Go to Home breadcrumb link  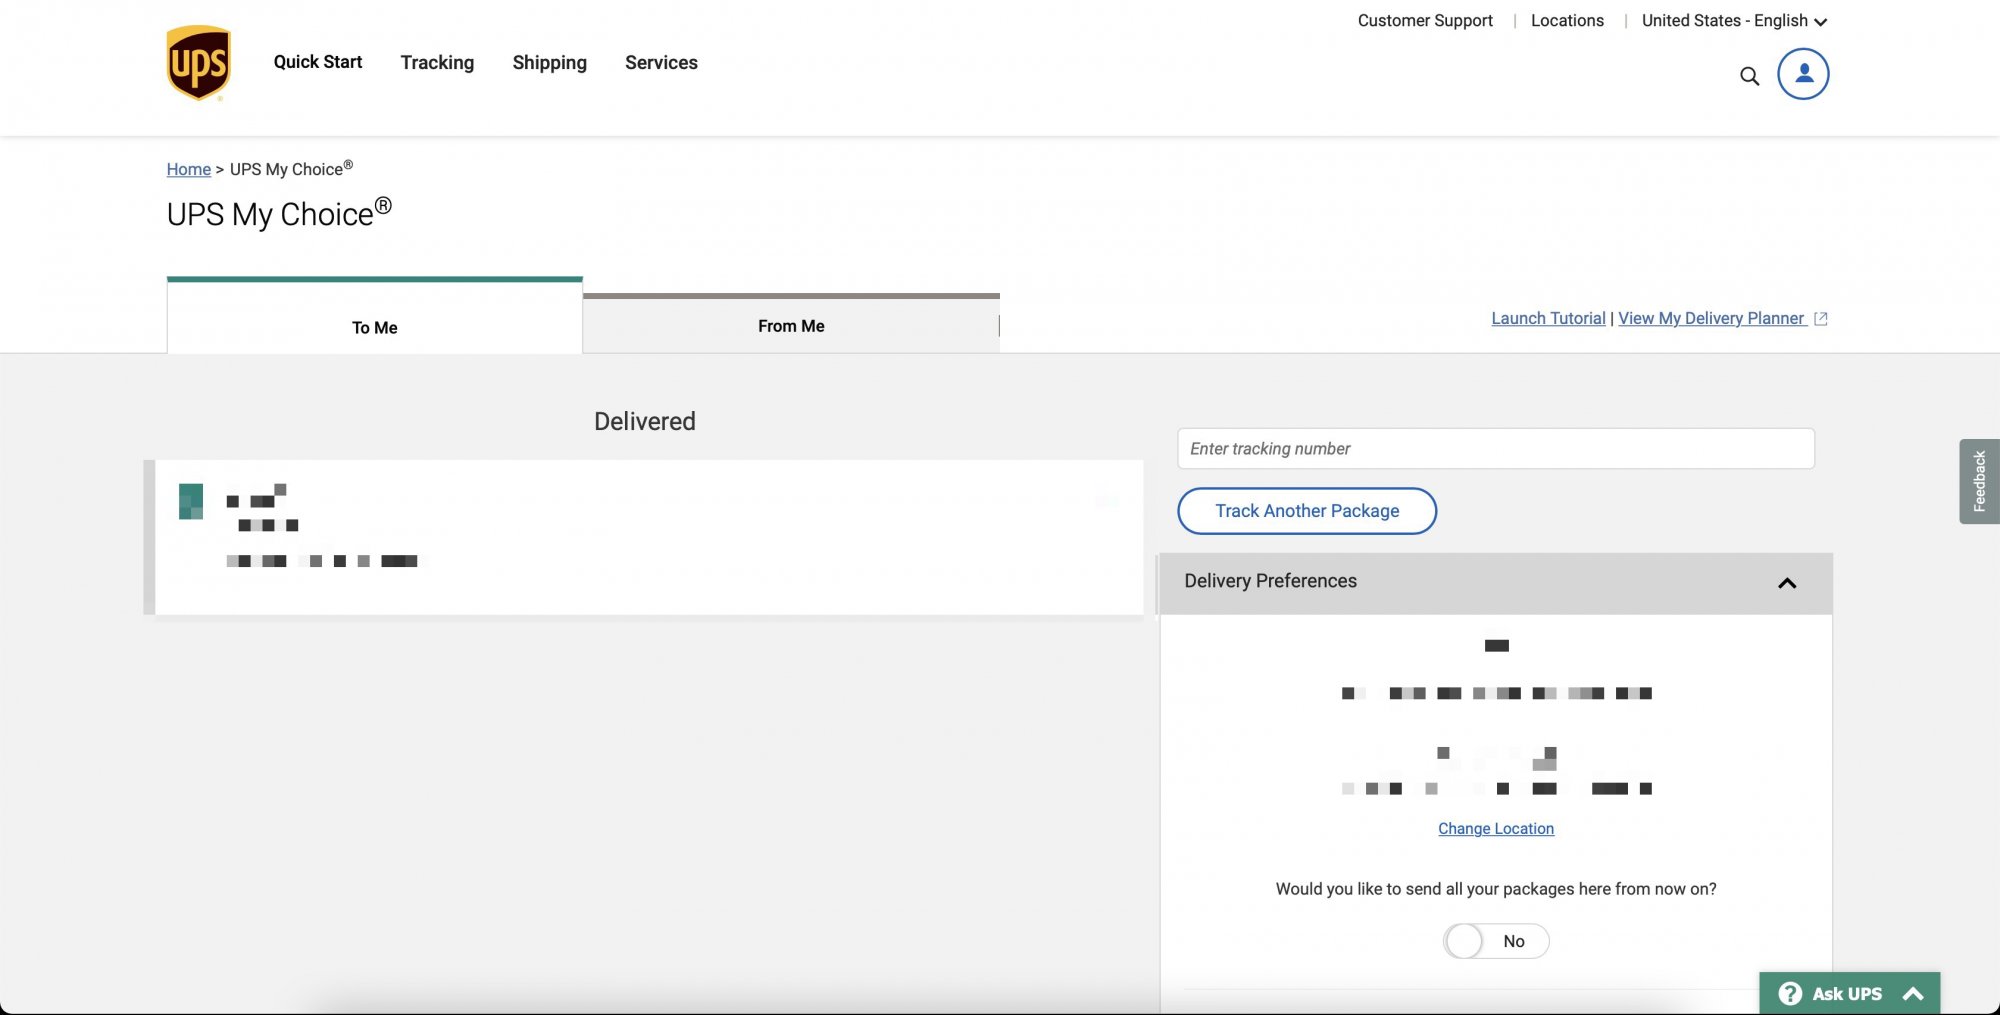click(x=189, y=169)
